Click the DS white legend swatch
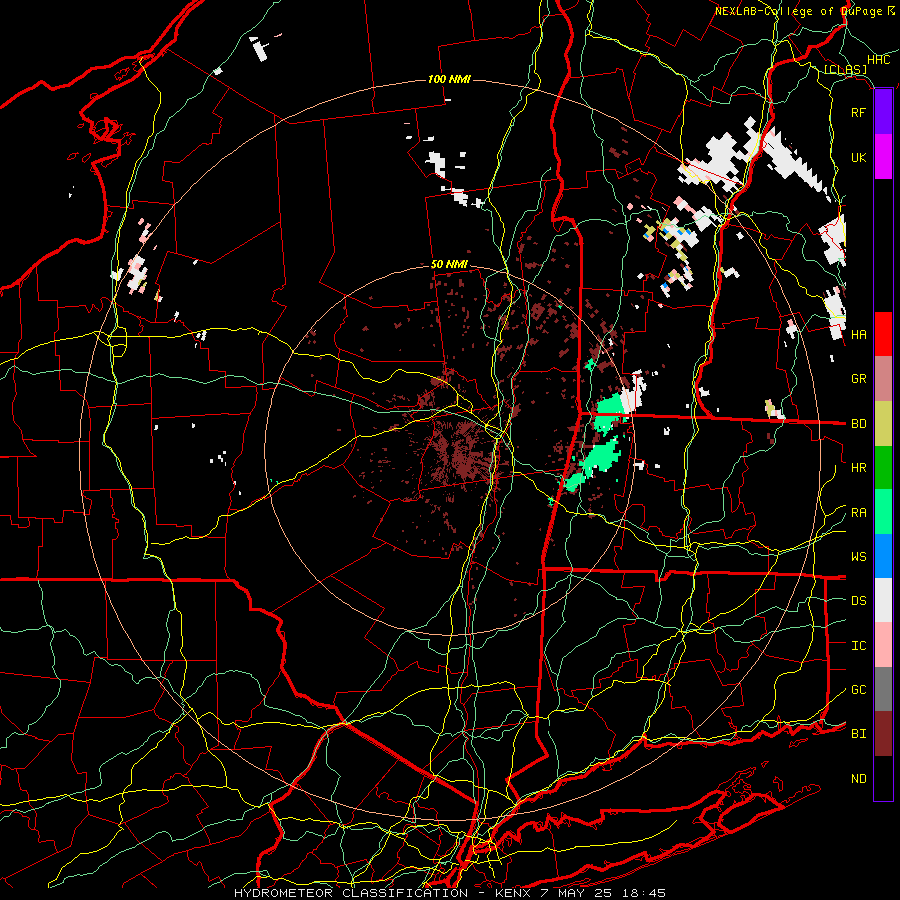This screenshot has width=900, height=900. 883,600
